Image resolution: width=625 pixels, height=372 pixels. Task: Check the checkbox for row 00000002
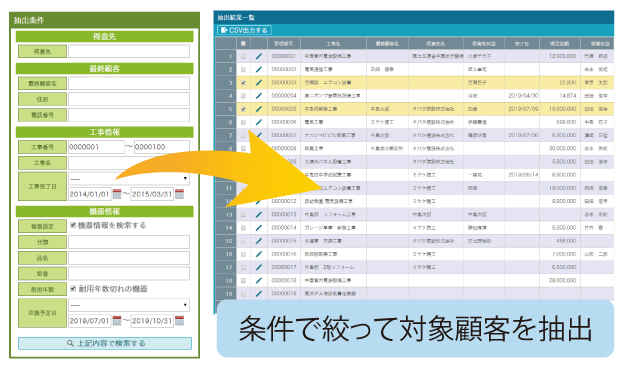coord(243,70)
